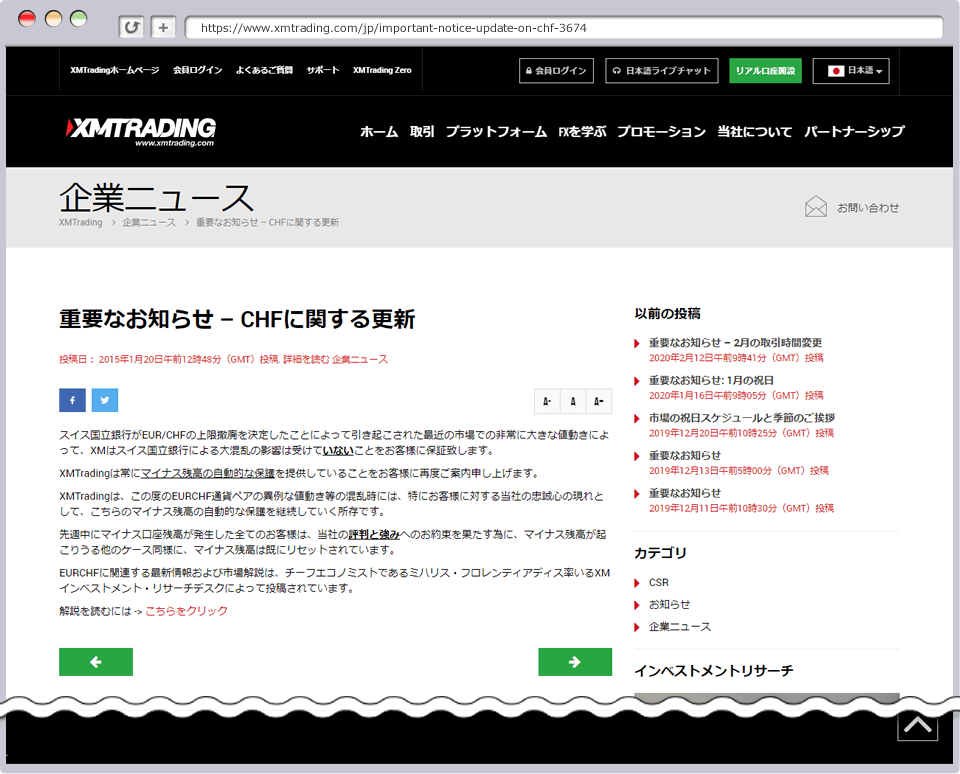Image resolution: width=960 pixels, height=774 pixels.
Task: Share the article via the Facebook icon
Action: (72, 400)
